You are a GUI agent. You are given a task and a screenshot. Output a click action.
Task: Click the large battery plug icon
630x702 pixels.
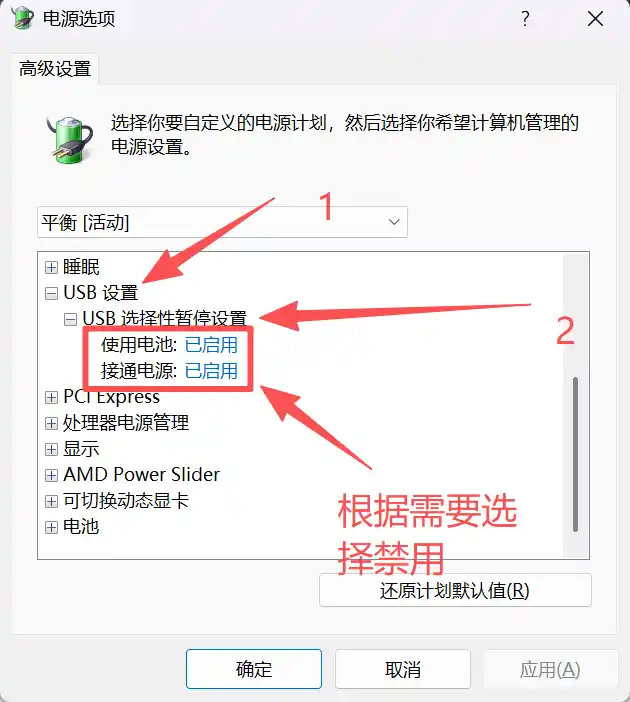click(70, 140)
